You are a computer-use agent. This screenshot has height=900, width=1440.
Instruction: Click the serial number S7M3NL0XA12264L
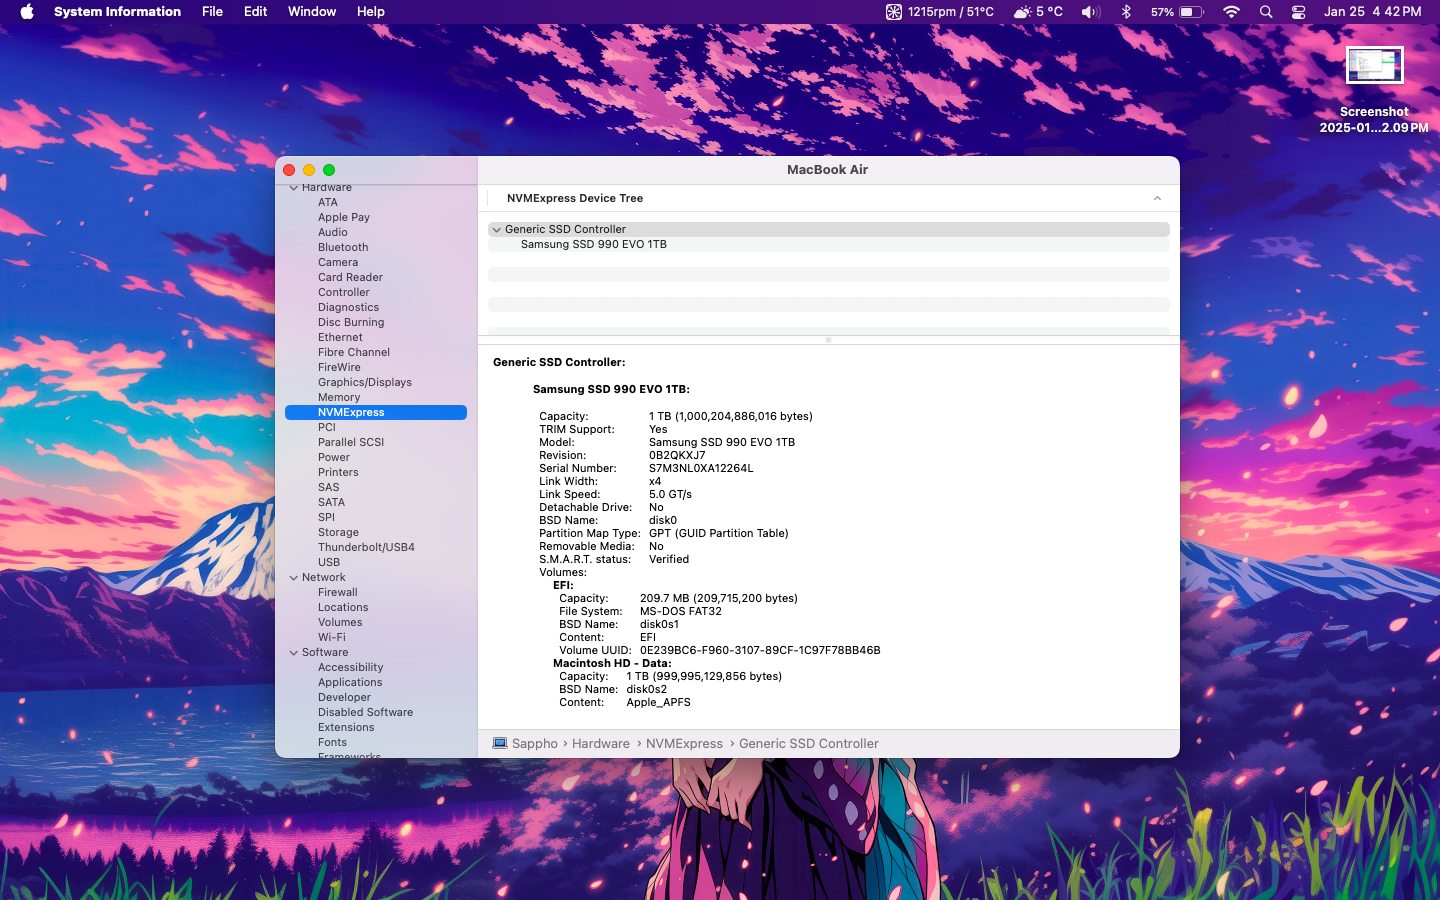(x=701, y=468)
